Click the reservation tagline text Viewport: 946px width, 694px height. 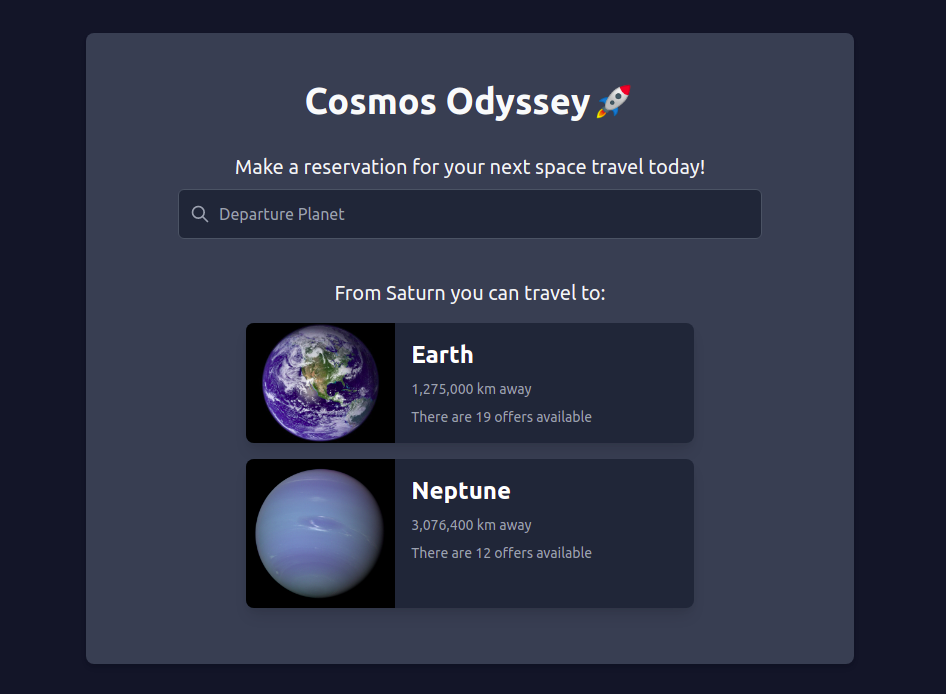click(470, 167)
